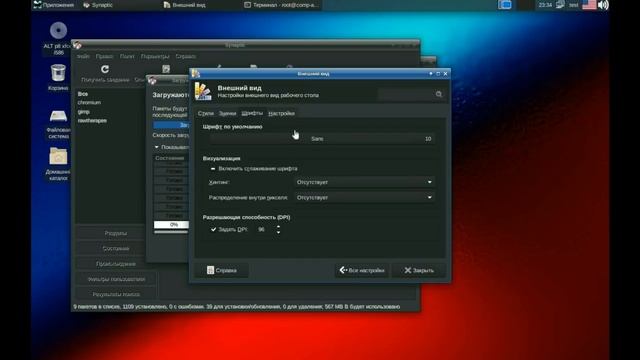Screen dimensions: 640x360
Task: Open the Распределение внутри пикселя dropdown
Action: click(x=364, y=198)
